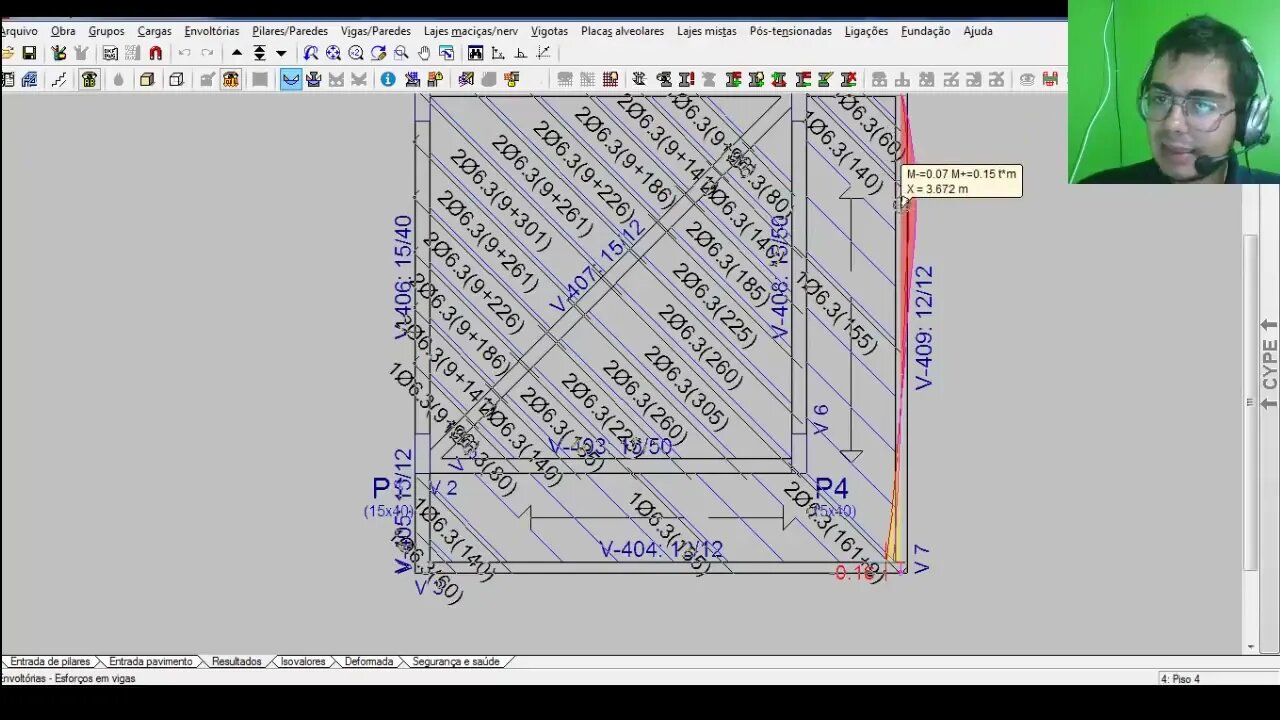Open the Placas alveolares menu
1280x720 pixels.
pos(622,31)
